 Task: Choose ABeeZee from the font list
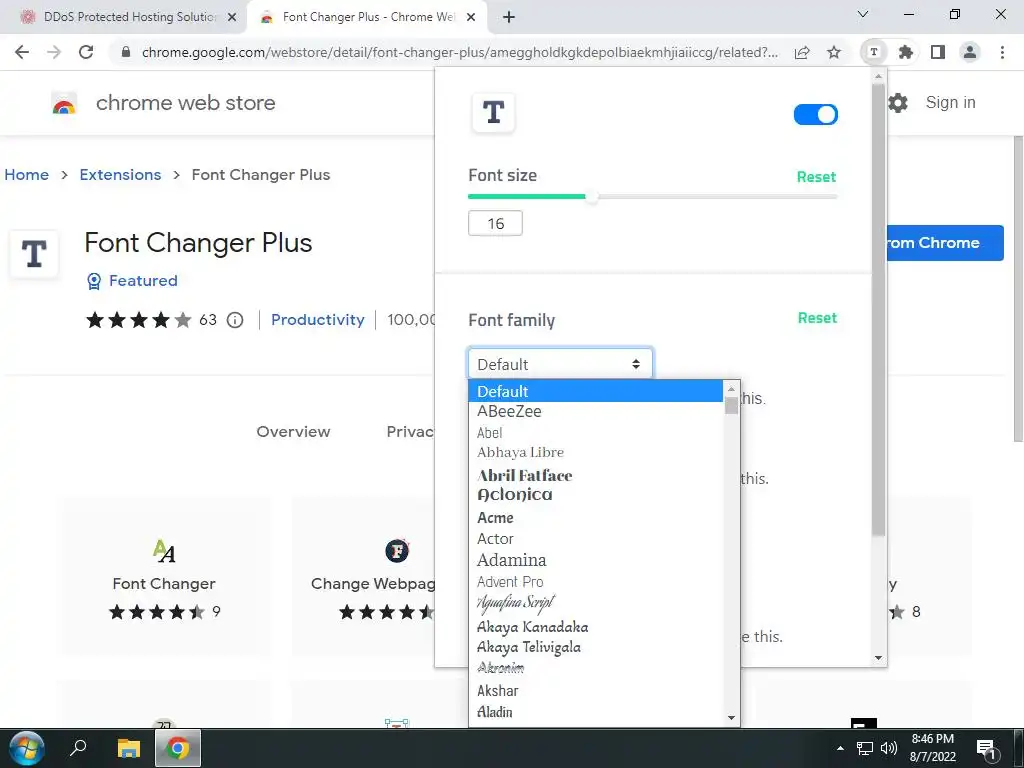pos(596,411)
